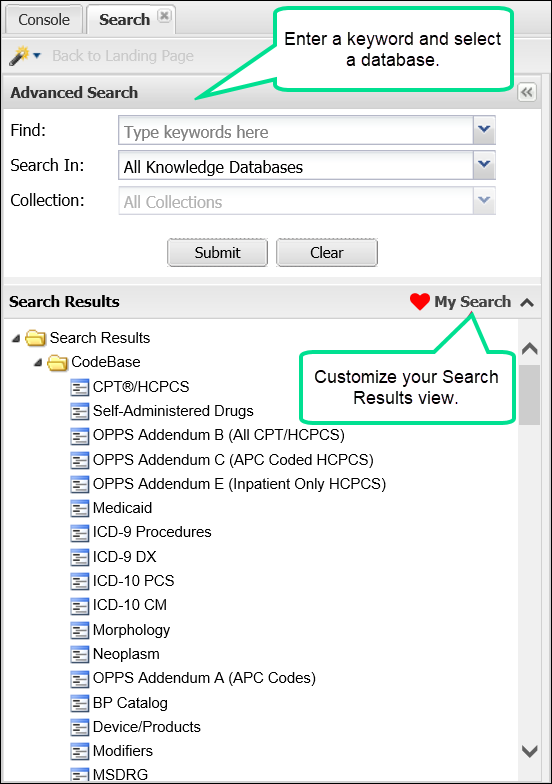Click the CodeBase folder icon
Viewport: 552px width, 784px height.
(58, 362)
